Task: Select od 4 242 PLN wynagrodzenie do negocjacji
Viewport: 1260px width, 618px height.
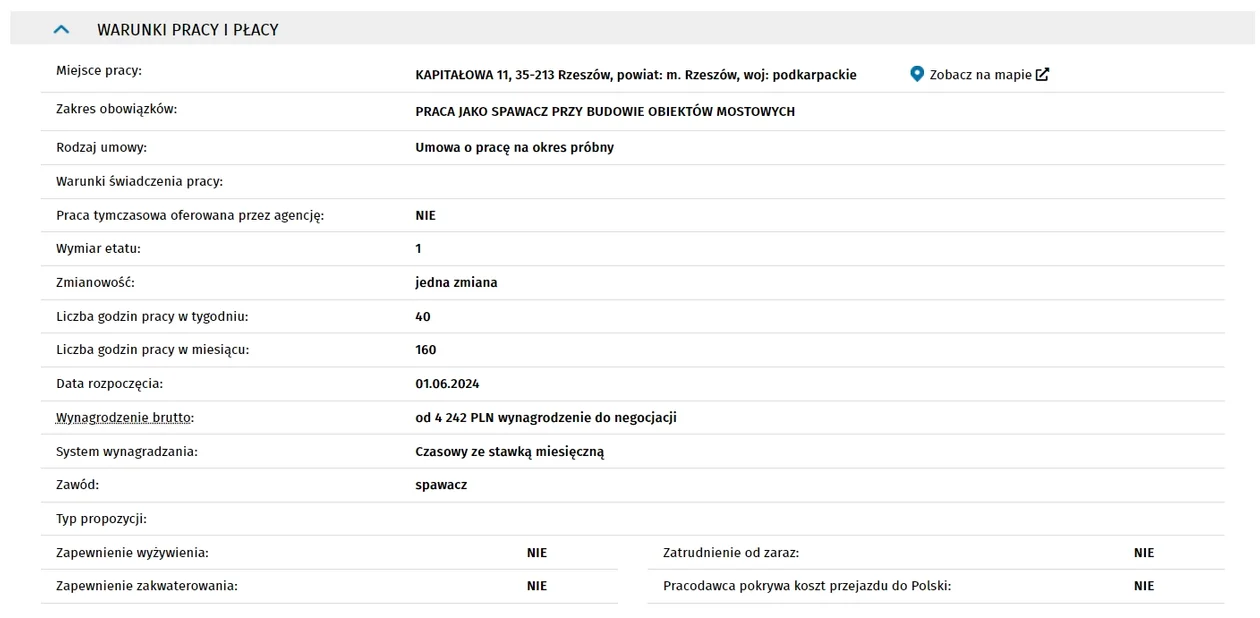Action: pos(546,418)
